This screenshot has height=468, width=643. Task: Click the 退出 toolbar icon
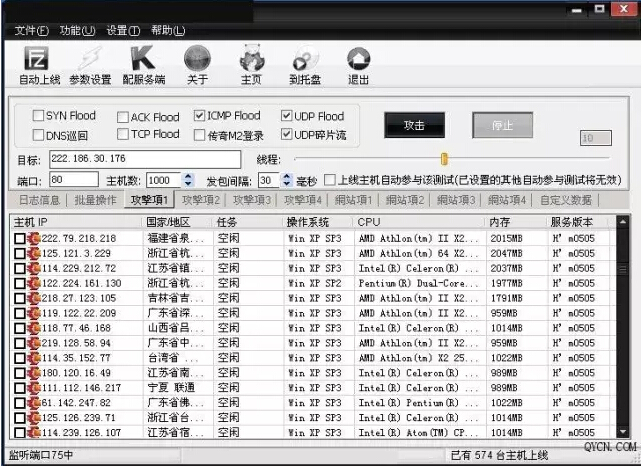point(358,60)
